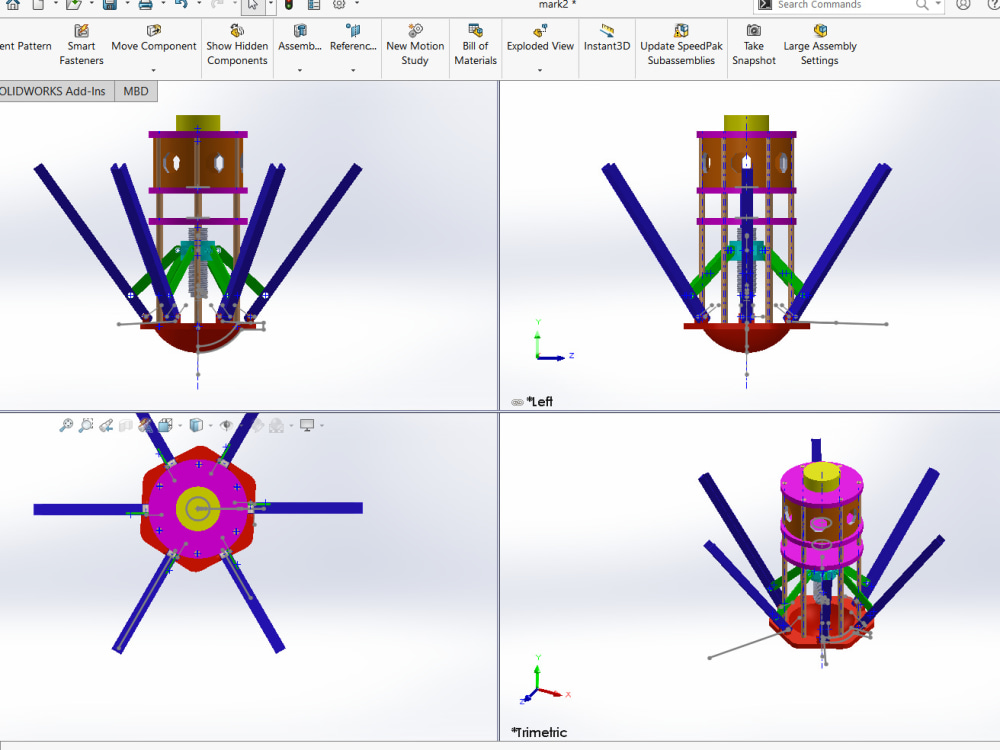Expand the Display Style dropdown
The width and height of the screenshot is (1000, 750).
(211, 425)
